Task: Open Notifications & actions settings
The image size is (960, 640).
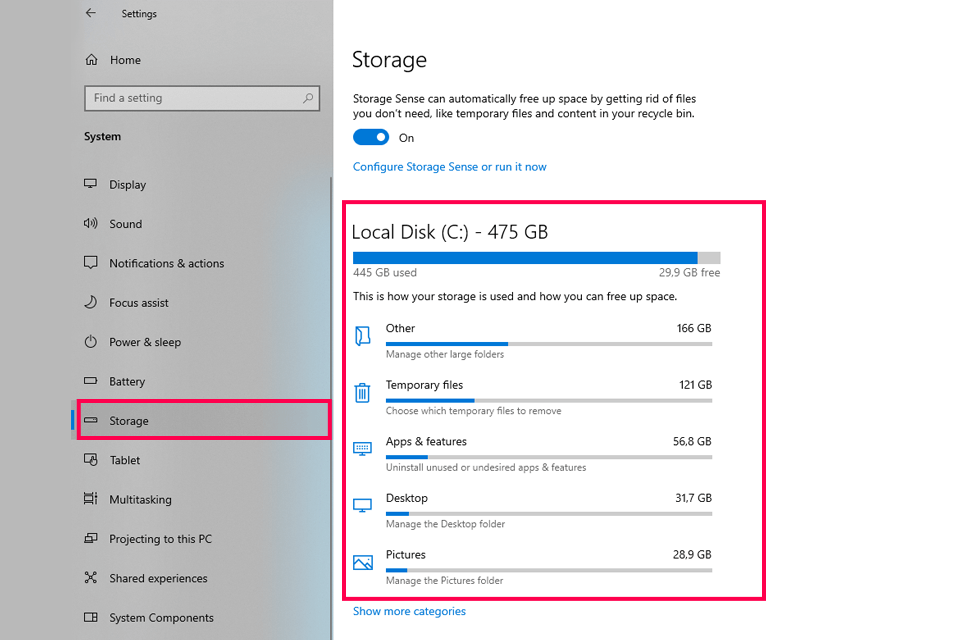Action: click(x=167, y=263)
